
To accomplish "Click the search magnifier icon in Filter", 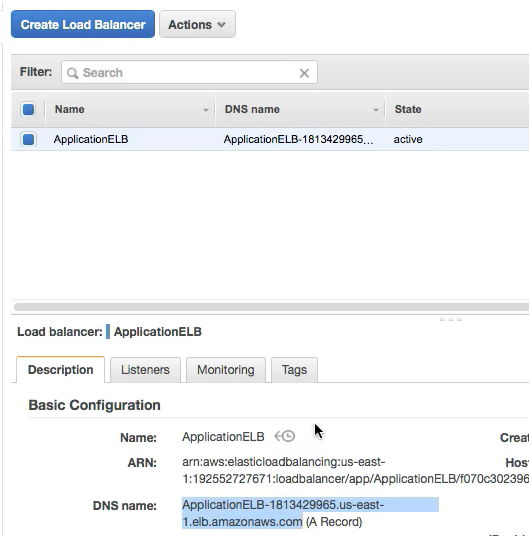I will click(72, 73).
